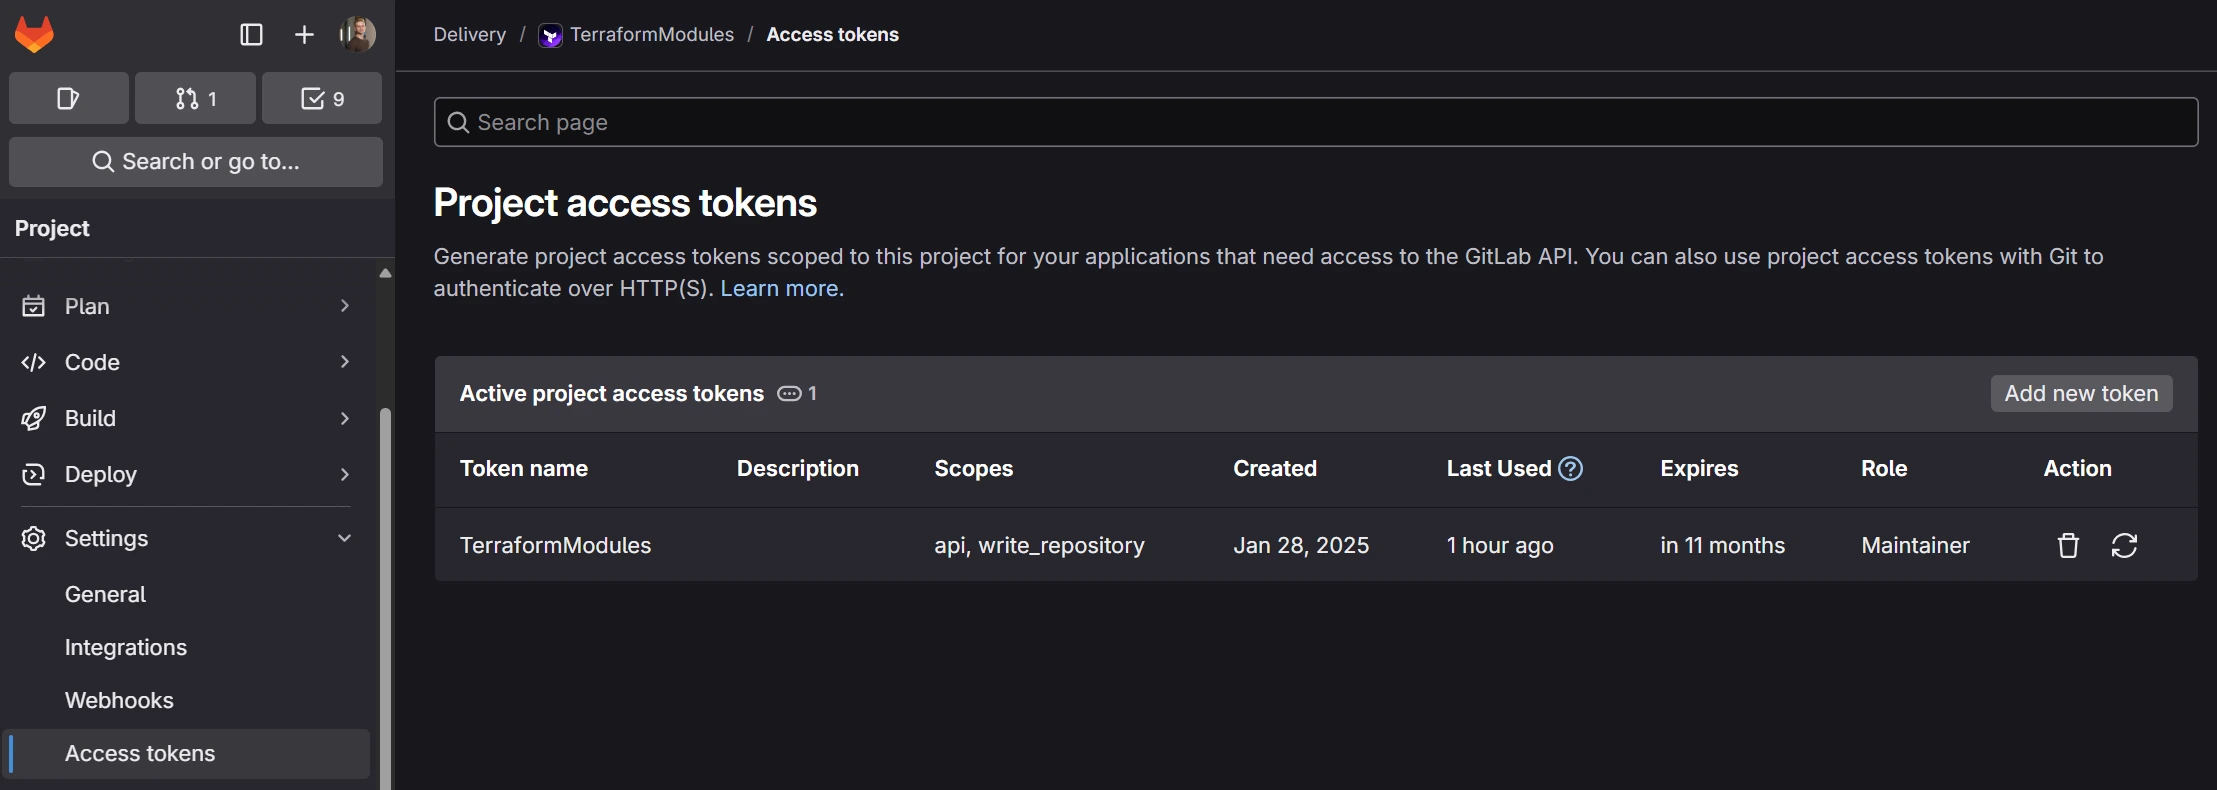Open Integrations settings page
Image resolution: width=2217 pixels, height=790 pixels.
click(x=126, y=647)
